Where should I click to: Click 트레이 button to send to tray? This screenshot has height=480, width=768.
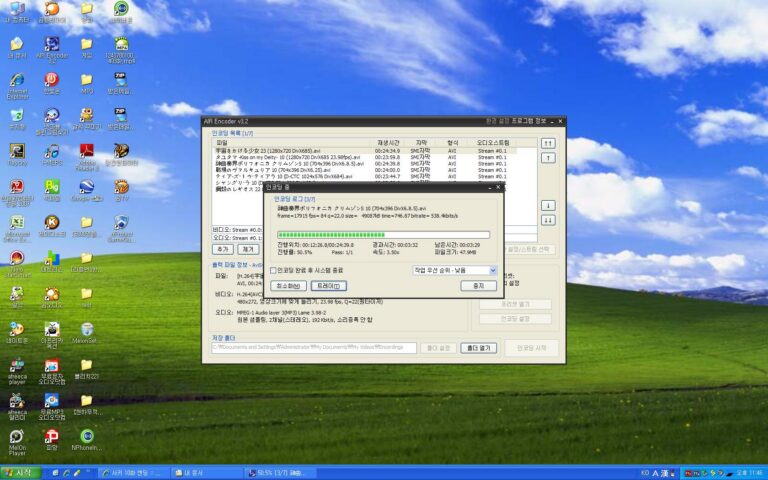(329, 286)
